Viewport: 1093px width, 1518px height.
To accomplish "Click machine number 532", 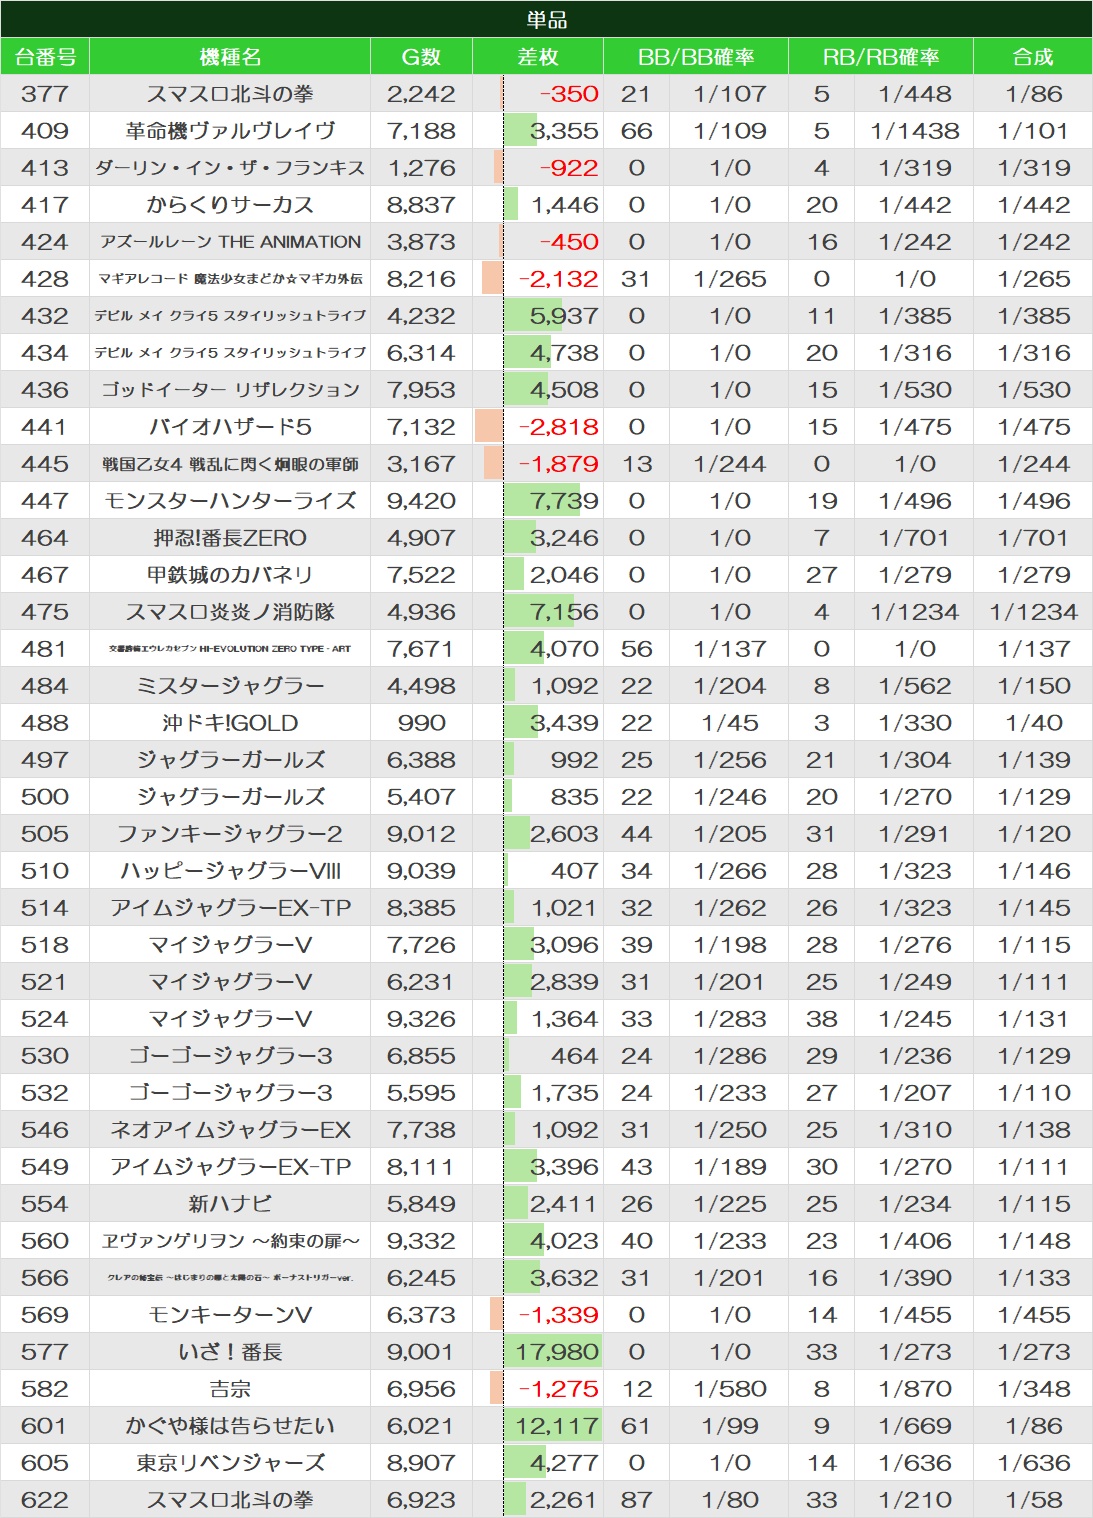I will coord(45,1093).
